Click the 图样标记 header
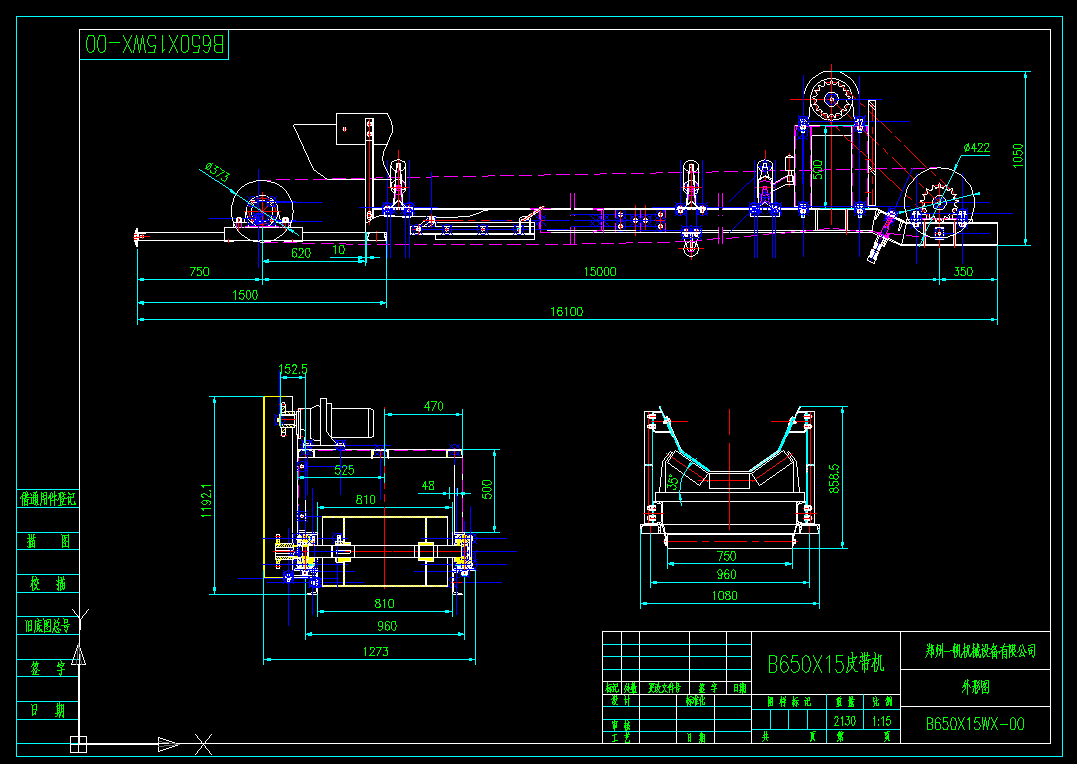Screen dimensions: 1077x764 (x=789, y=701)
